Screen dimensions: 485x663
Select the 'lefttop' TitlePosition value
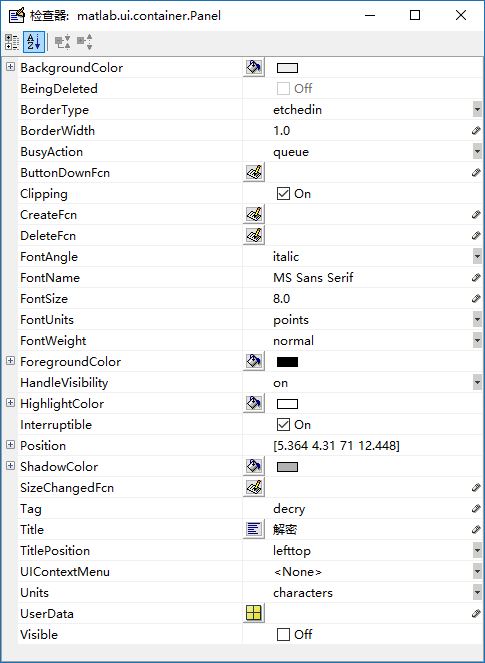(x=292, y=551)
